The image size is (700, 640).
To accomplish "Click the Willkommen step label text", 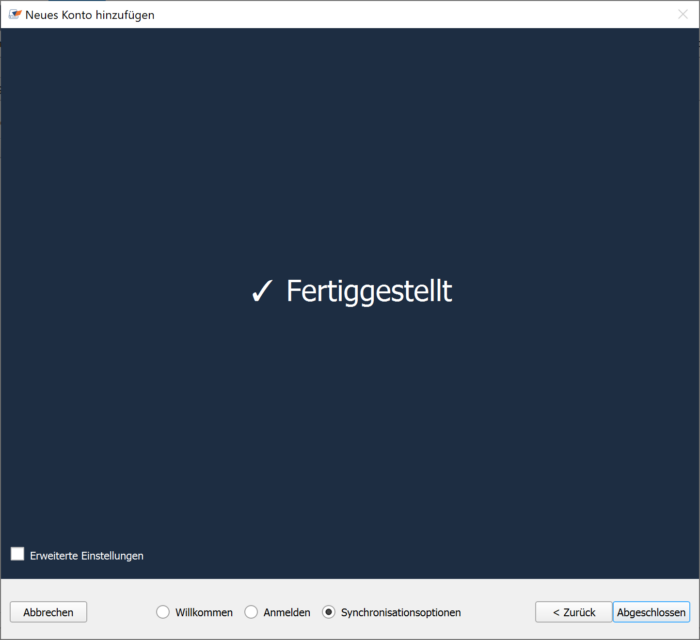I will pos(204,612).
